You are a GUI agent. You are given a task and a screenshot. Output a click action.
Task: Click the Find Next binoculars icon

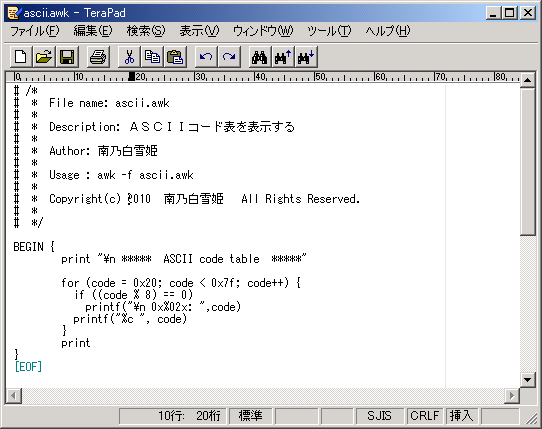(x=306, y=57)
